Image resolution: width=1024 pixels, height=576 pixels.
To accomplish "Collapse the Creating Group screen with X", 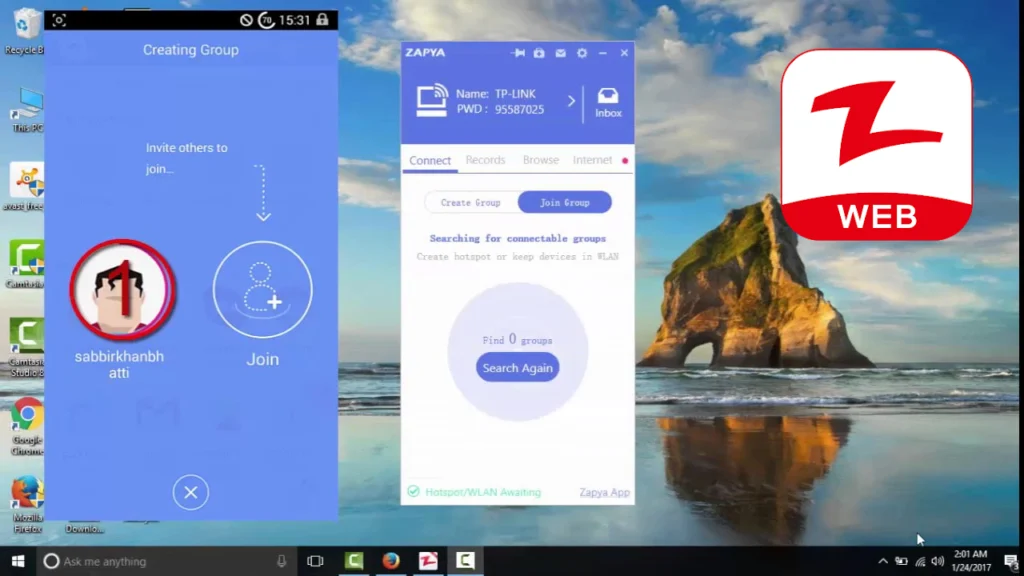I will coord(190,492).
